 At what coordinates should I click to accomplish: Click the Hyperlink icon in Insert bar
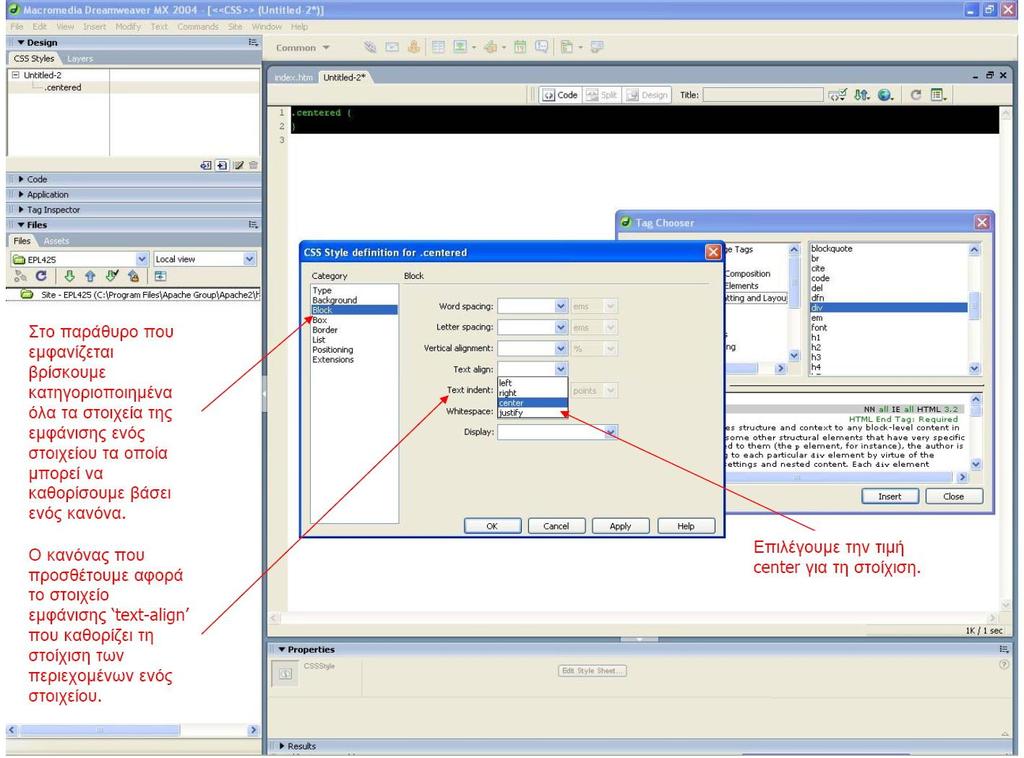coord(370,47)
